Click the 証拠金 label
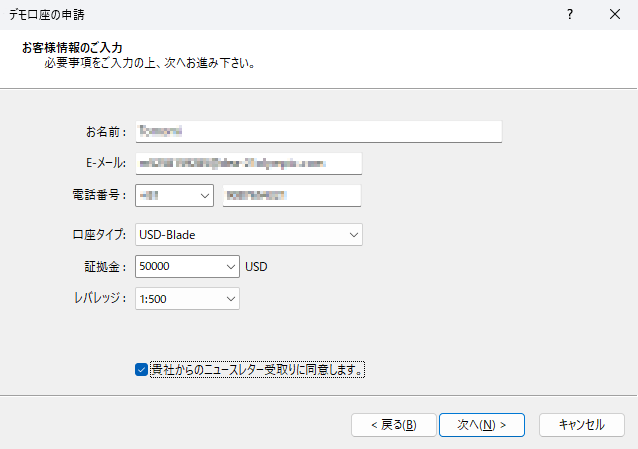The height and width of the screenshot is (449, 638). point(105,267)
